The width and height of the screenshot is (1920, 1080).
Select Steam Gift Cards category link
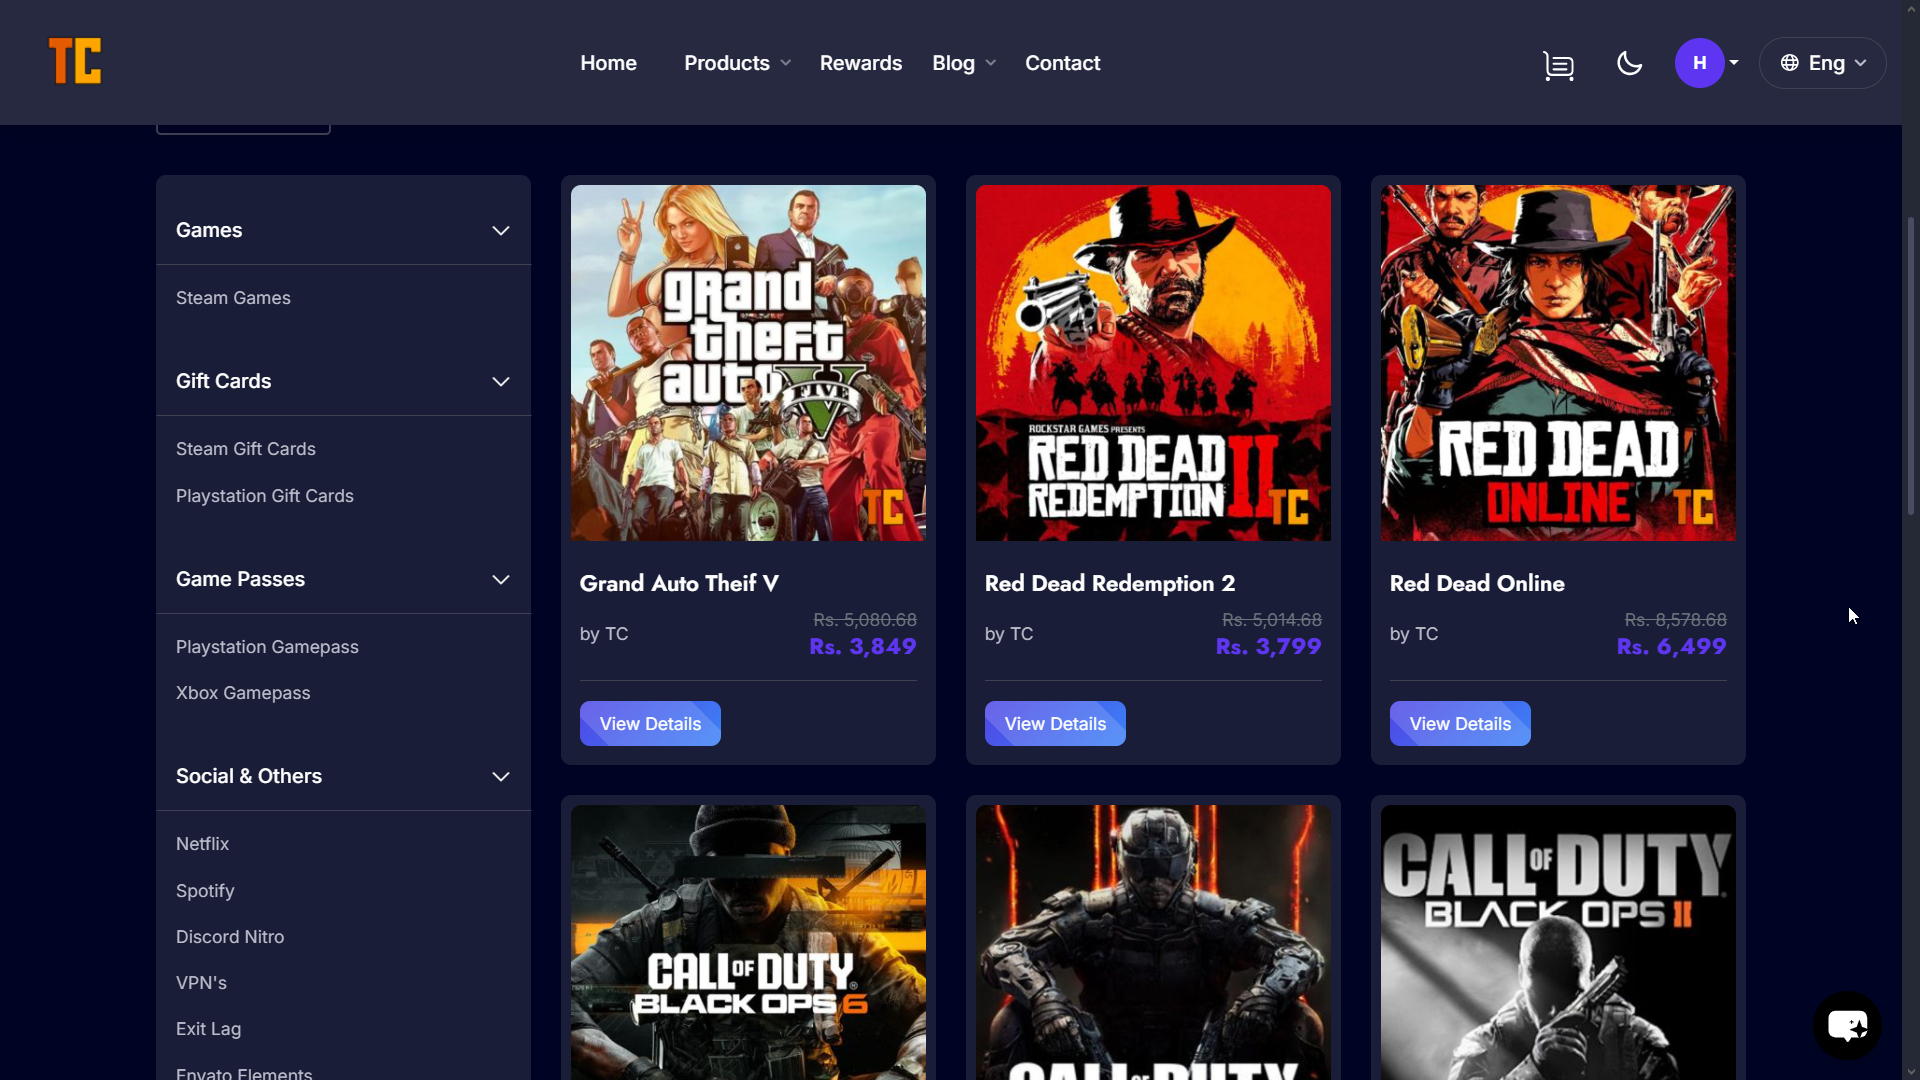[x=246, y=449]
